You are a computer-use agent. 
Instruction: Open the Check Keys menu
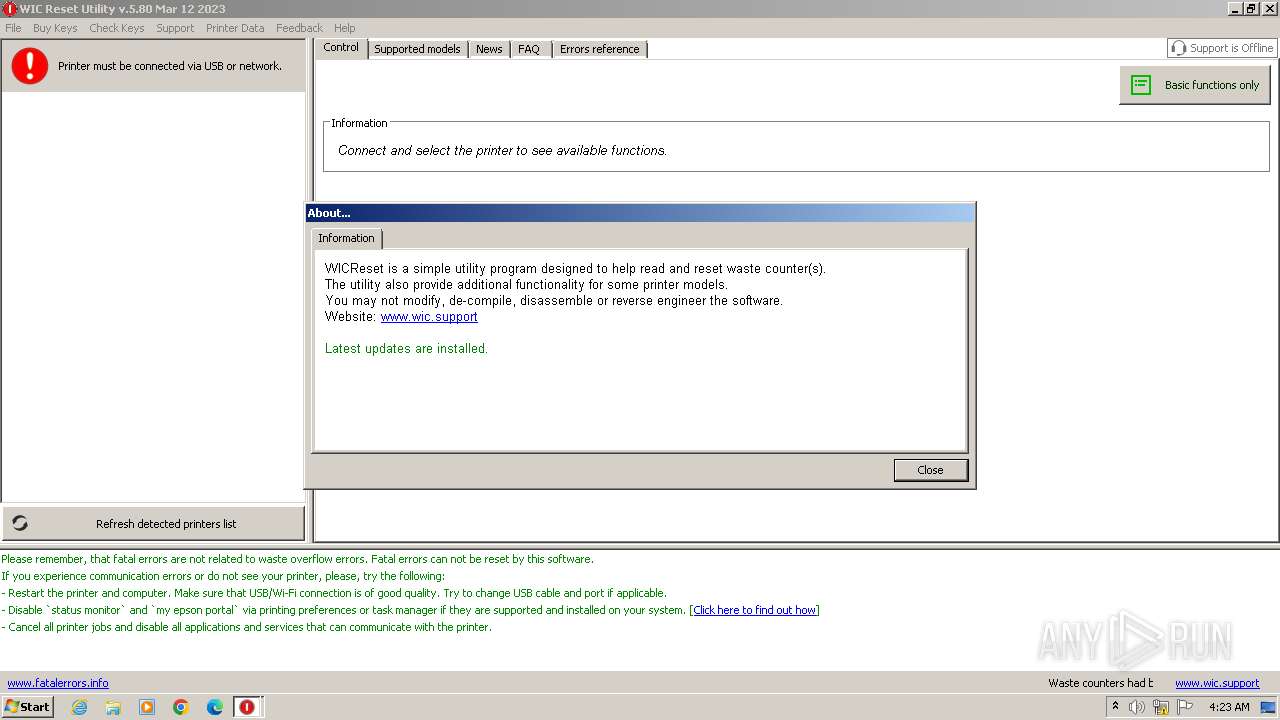[117, 28]
